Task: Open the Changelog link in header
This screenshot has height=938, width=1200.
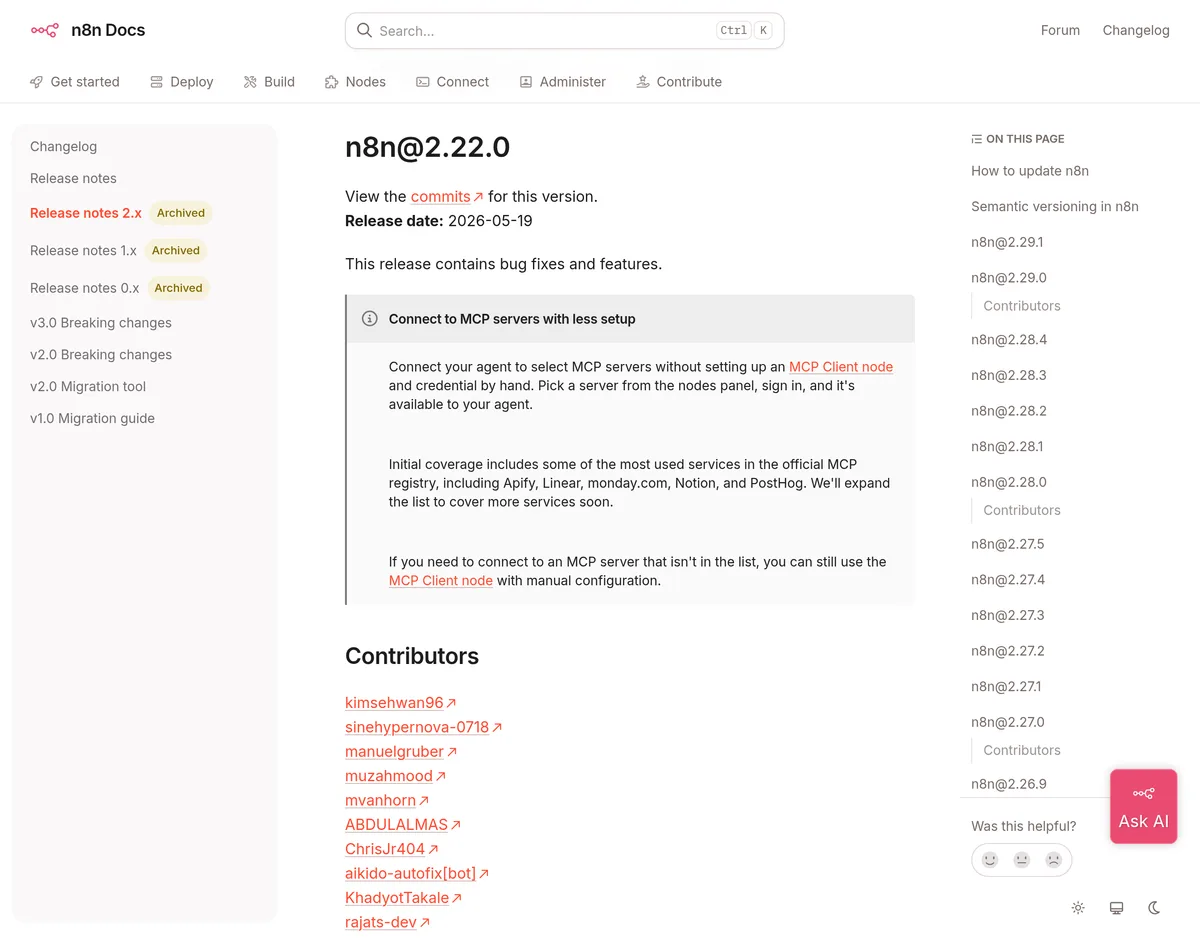Action: 1136,30
